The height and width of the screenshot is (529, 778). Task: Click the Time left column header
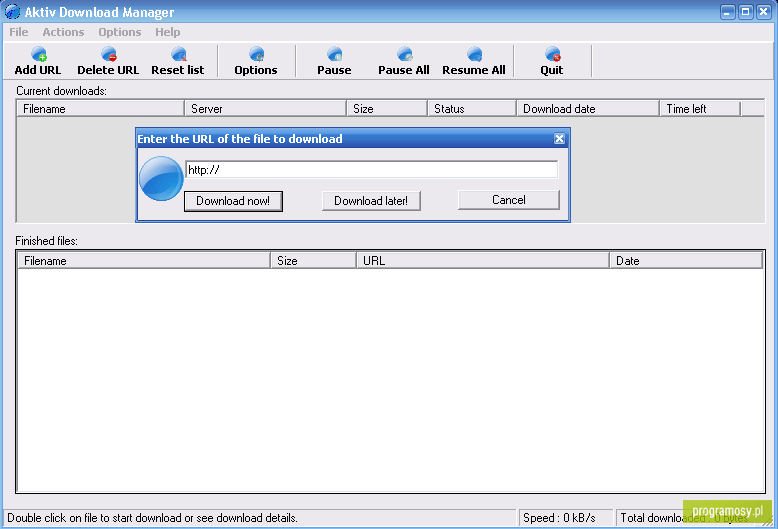700,109
